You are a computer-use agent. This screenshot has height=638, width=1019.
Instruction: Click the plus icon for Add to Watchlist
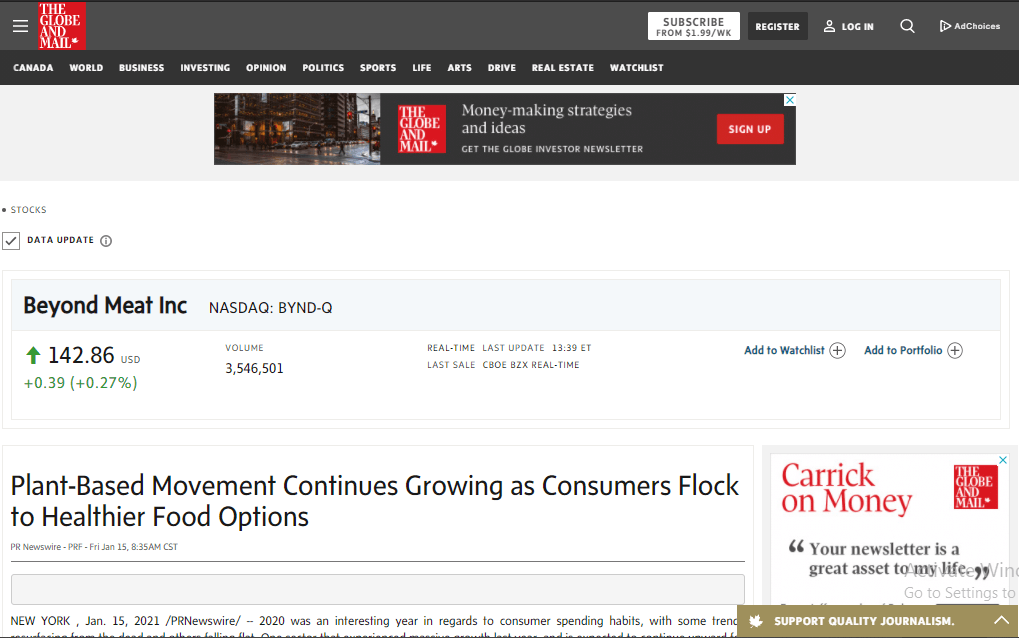click(838, 351)
